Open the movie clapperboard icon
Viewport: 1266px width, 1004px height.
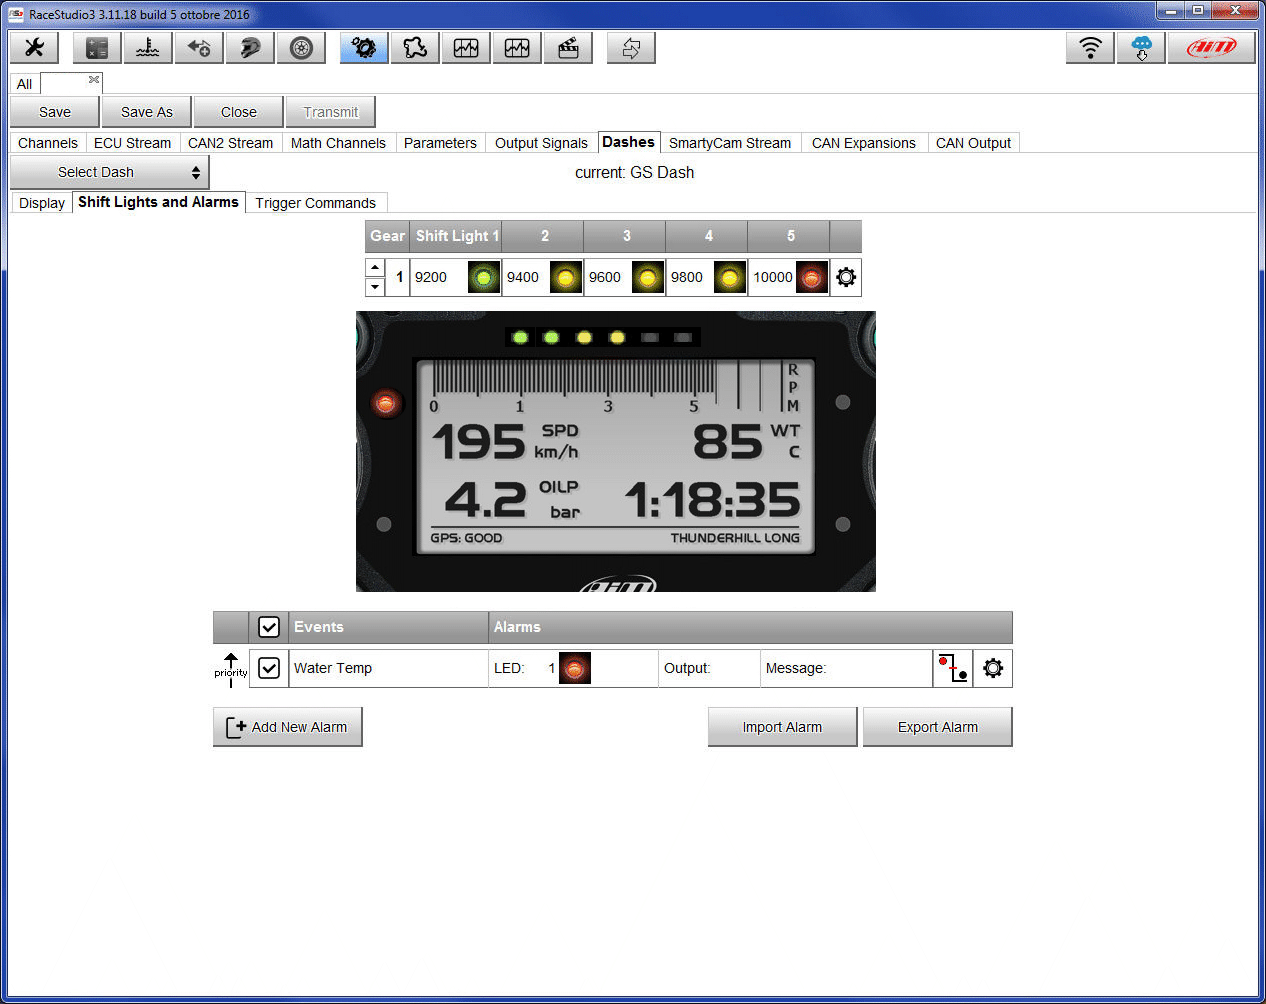tap(568, 48)
